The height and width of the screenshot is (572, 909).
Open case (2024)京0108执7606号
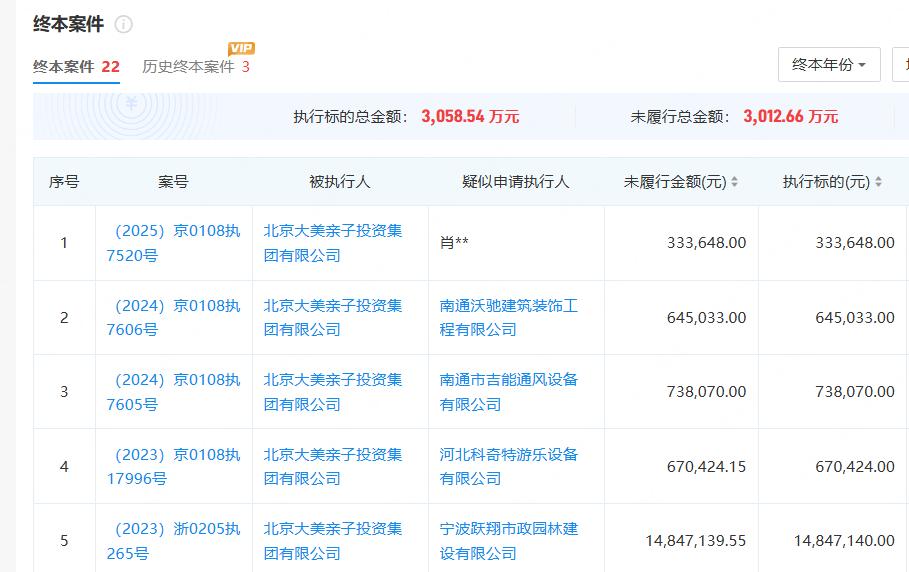click(x=173, y=318)
